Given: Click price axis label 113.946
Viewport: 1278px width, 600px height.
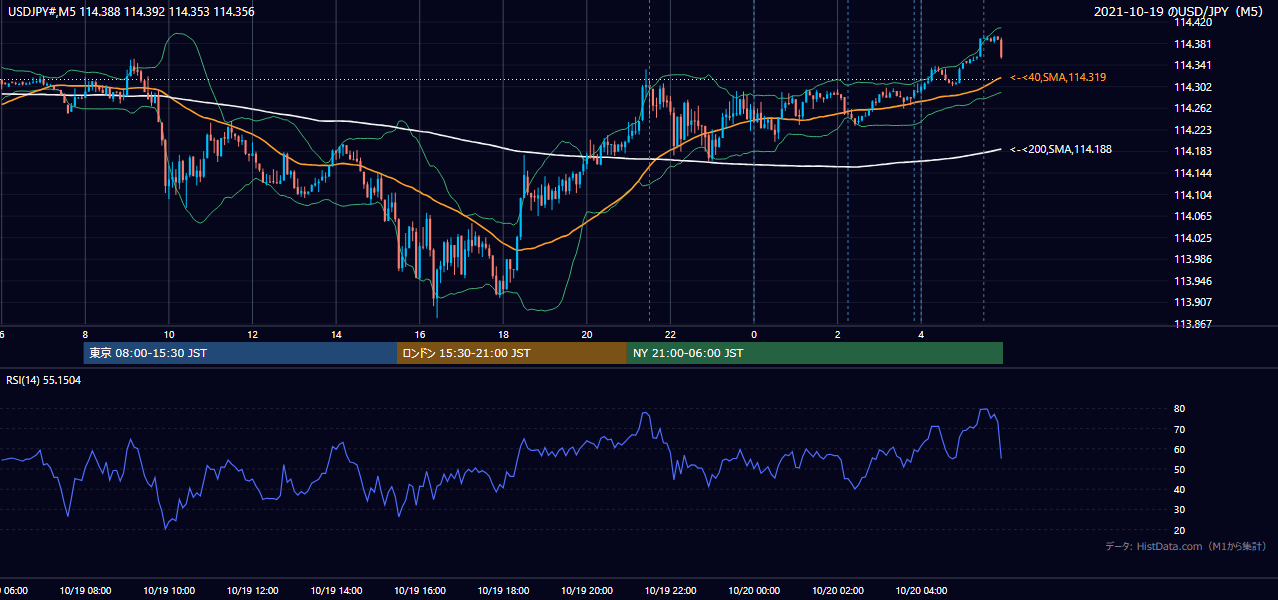Looking at the screenshot, I should coord(1193,281).
